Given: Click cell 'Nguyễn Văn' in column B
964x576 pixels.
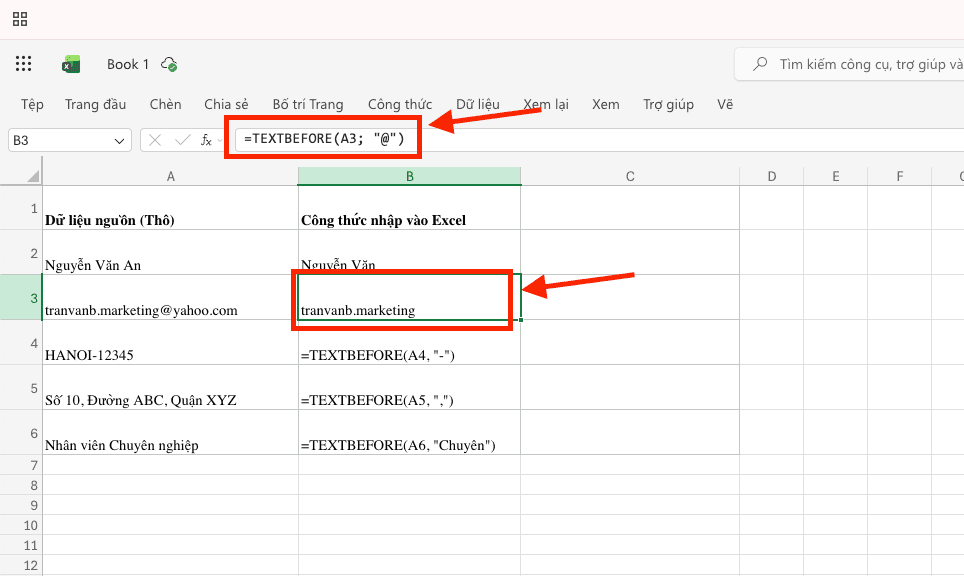Looking at the screenshot, I should click(x=409, y=253).
